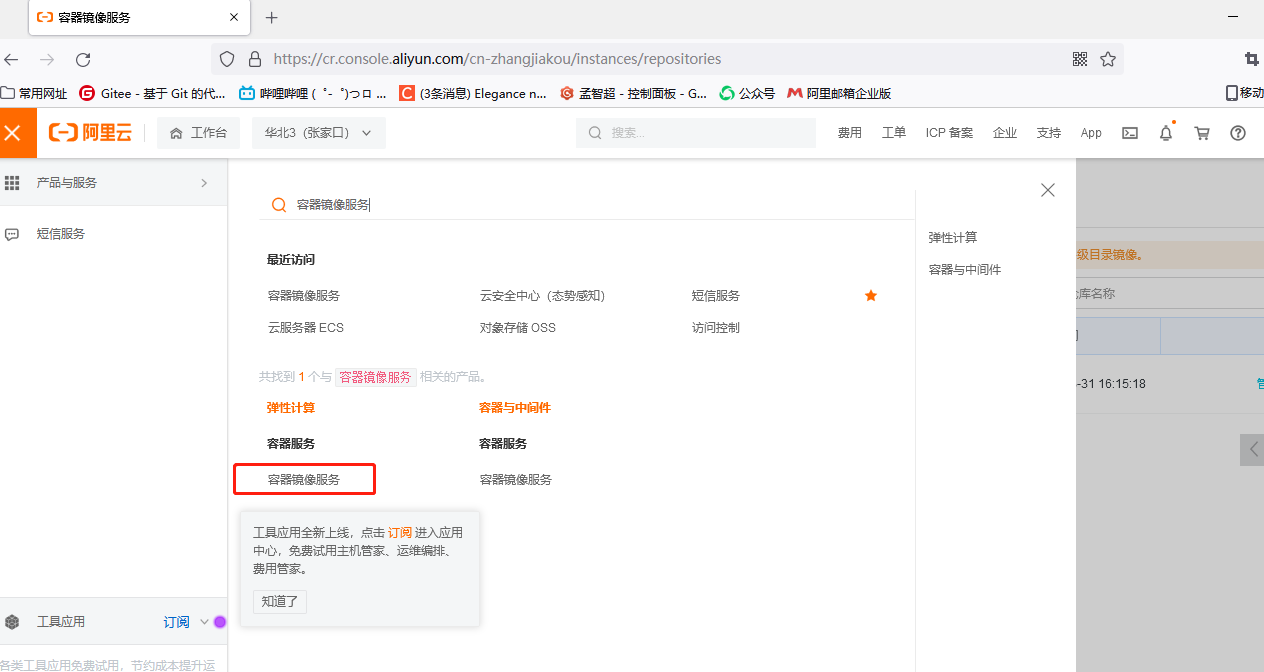Open the 费用 menu
This screenshot has height=672, width=1264.
(x=850, y=133)
